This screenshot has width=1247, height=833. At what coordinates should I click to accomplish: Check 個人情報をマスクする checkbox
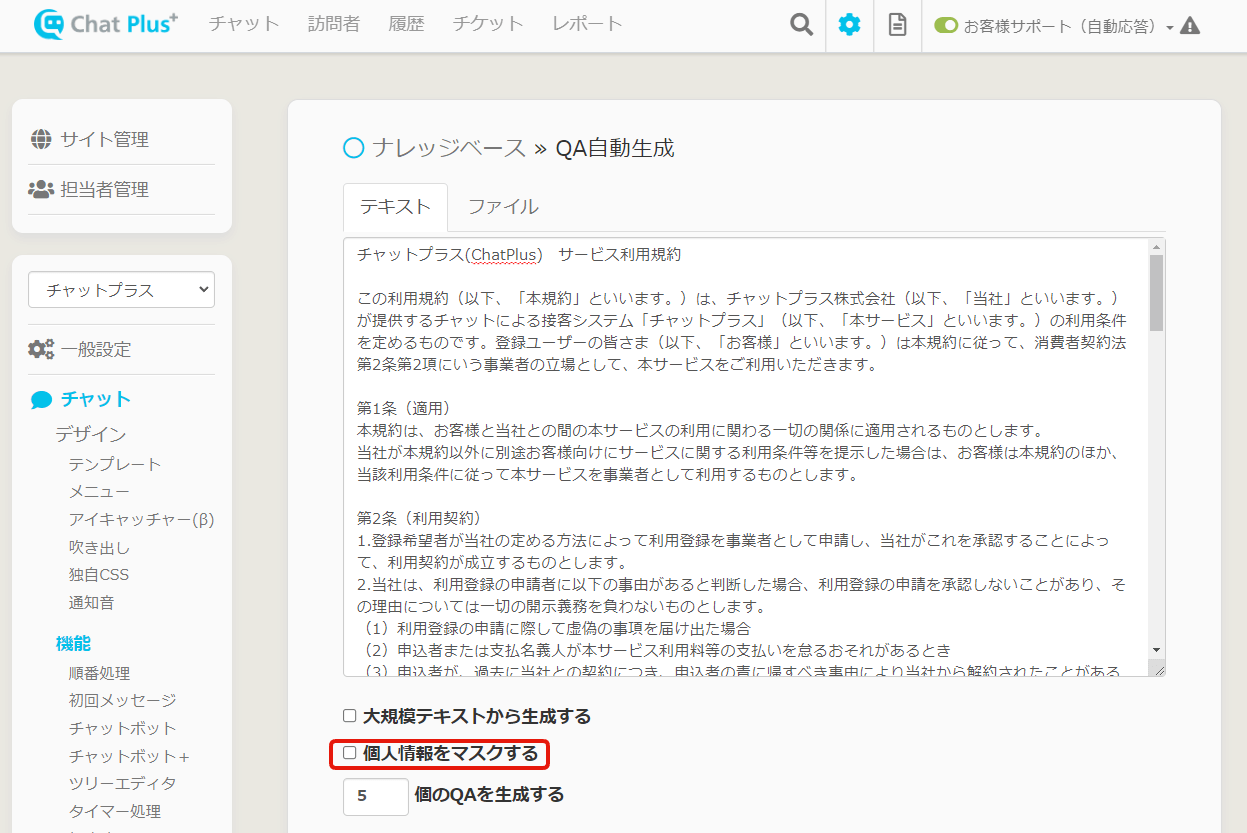[x=350, y=753]
